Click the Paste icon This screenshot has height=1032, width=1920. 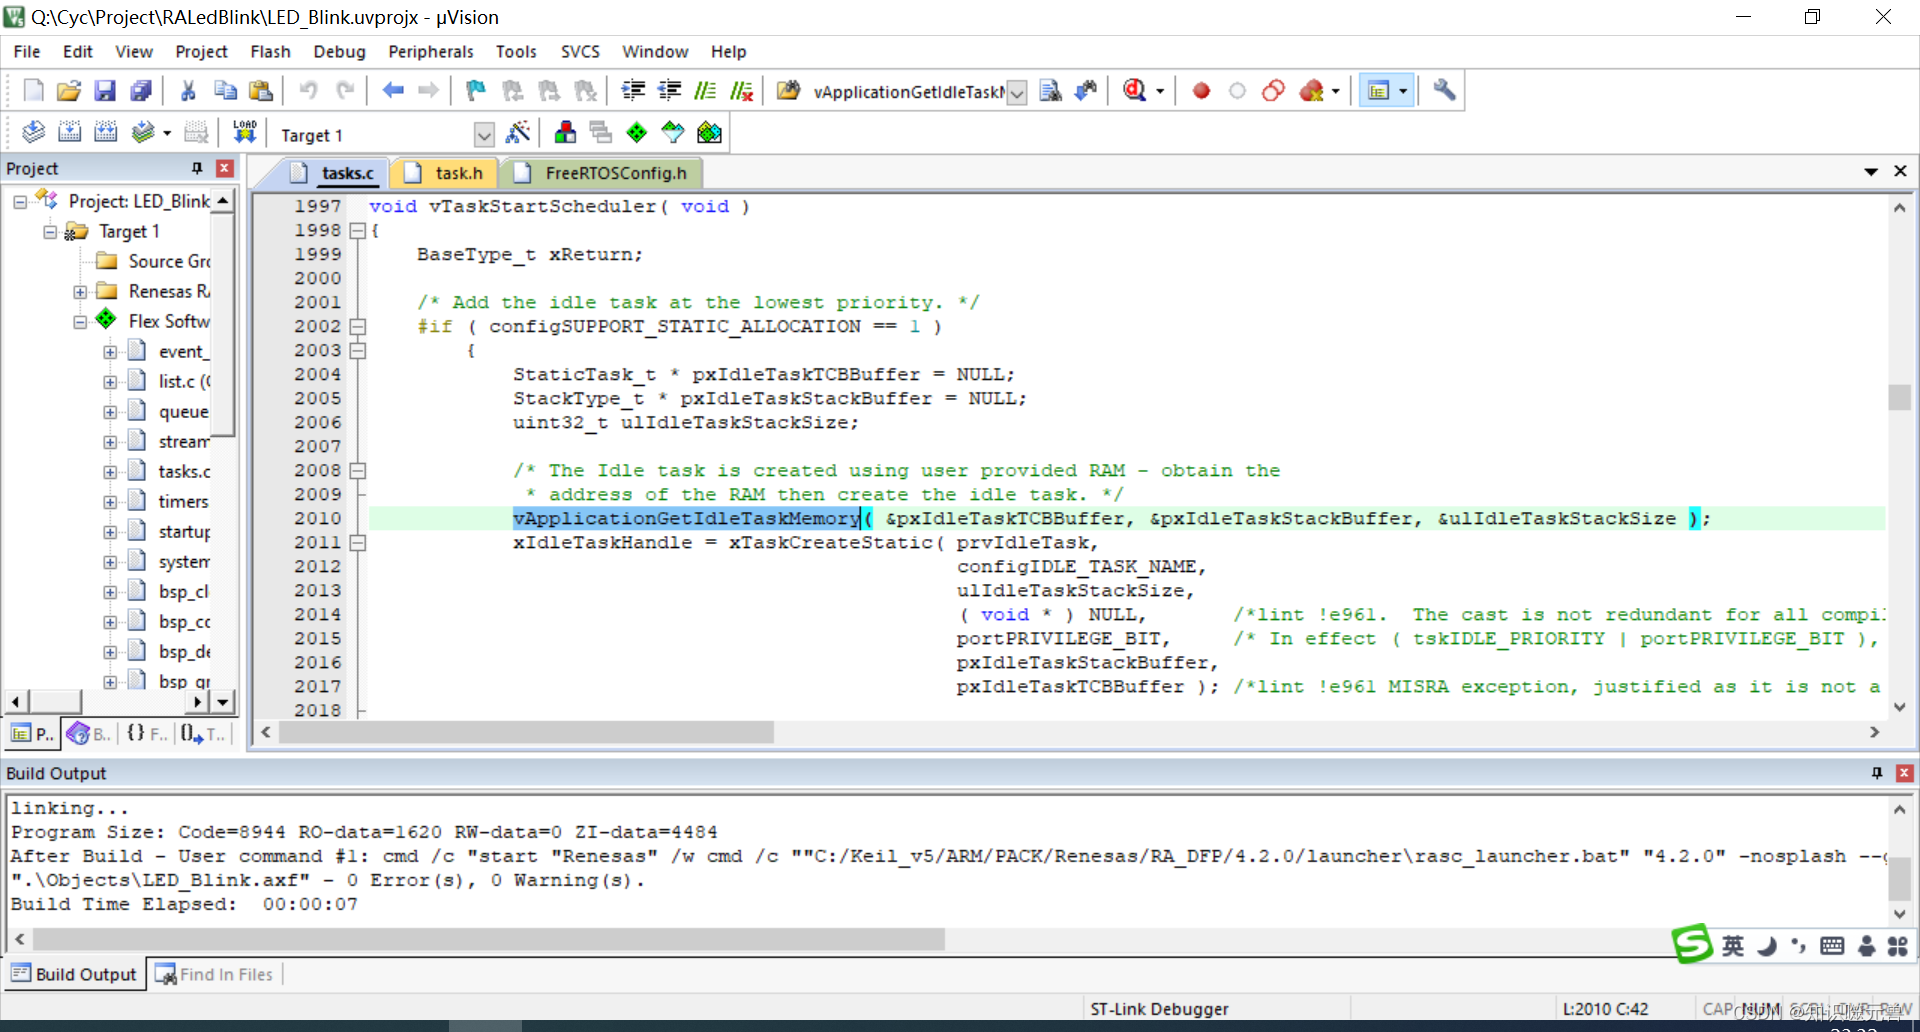[261, 91]
